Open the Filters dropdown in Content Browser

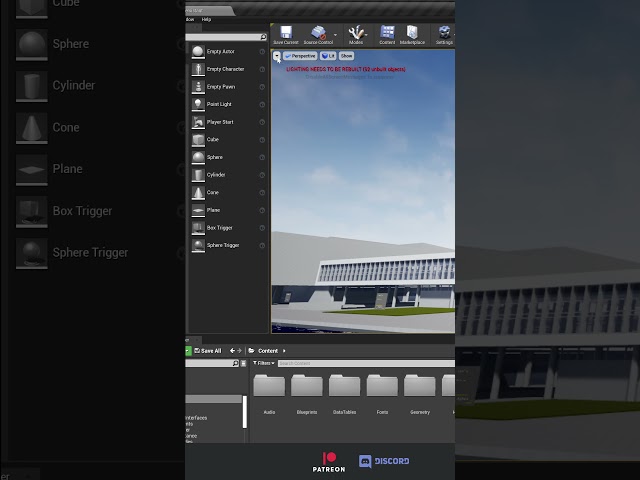(264, 363)
